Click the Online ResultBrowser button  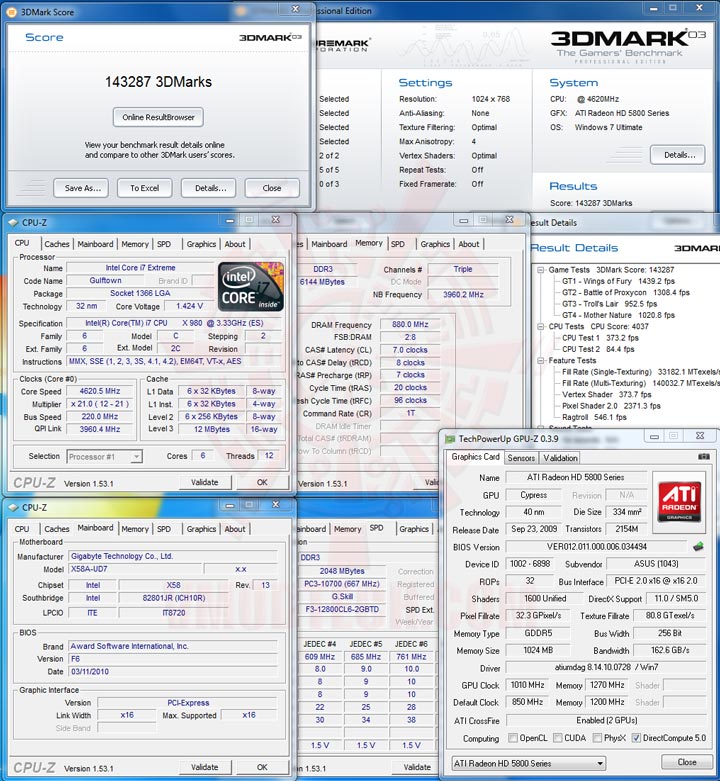tap(158, 117)
